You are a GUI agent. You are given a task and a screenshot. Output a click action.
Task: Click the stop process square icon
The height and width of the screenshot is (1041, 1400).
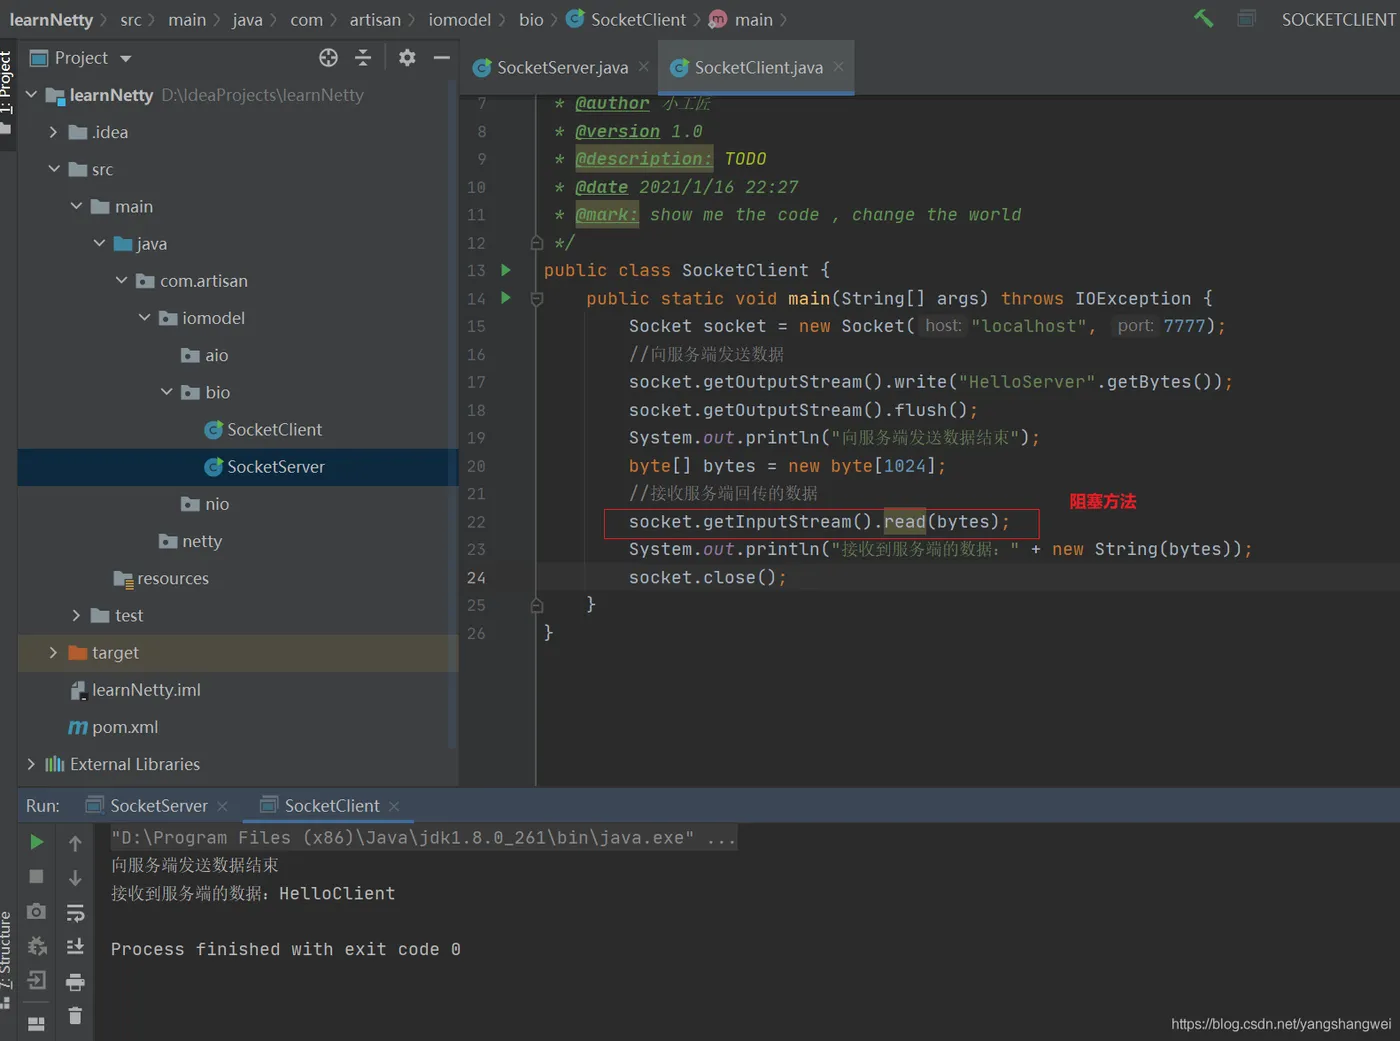click(36, 877)
